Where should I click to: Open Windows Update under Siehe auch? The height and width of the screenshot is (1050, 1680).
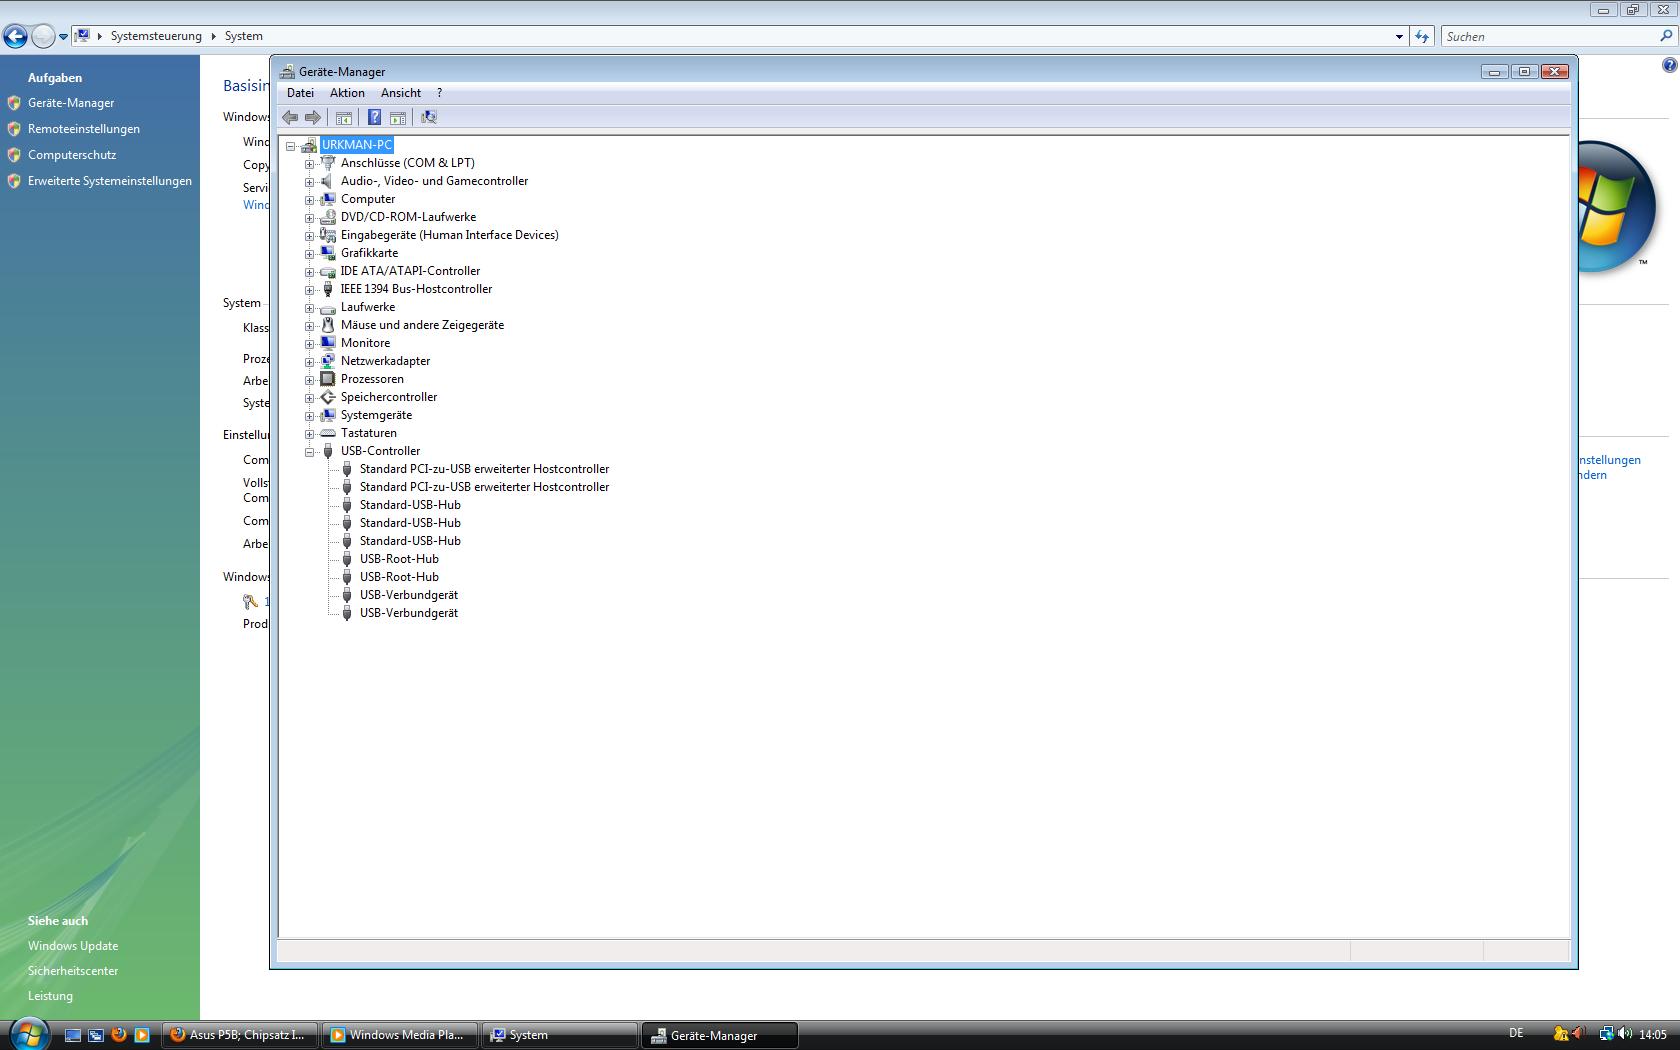73,946
